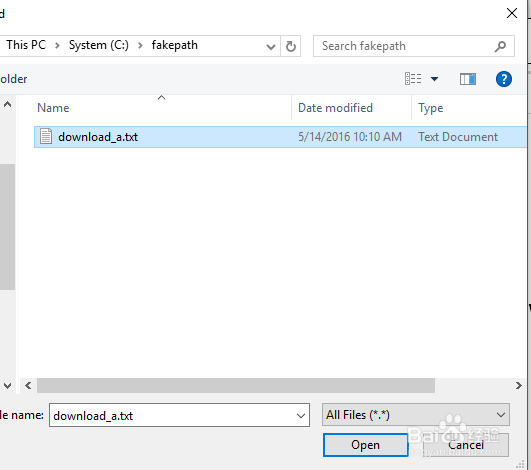Expand the chevron after This PC
The width and height of the screenshot is (531, 470).
57,45
